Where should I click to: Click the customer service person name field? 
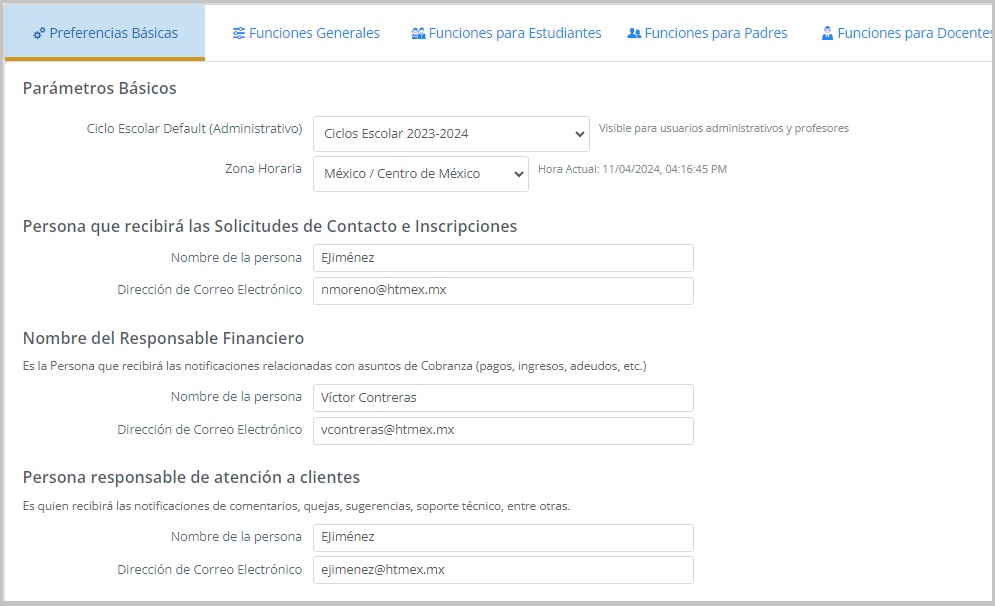point(502,538)
